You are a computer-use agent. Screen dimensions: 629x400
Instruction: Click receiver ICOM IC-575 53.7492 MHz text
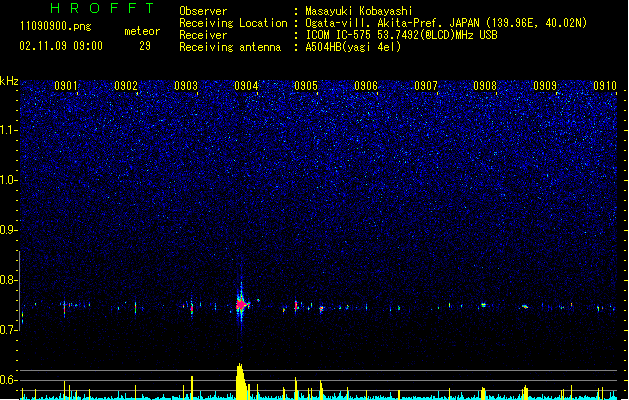coord(401,35)
